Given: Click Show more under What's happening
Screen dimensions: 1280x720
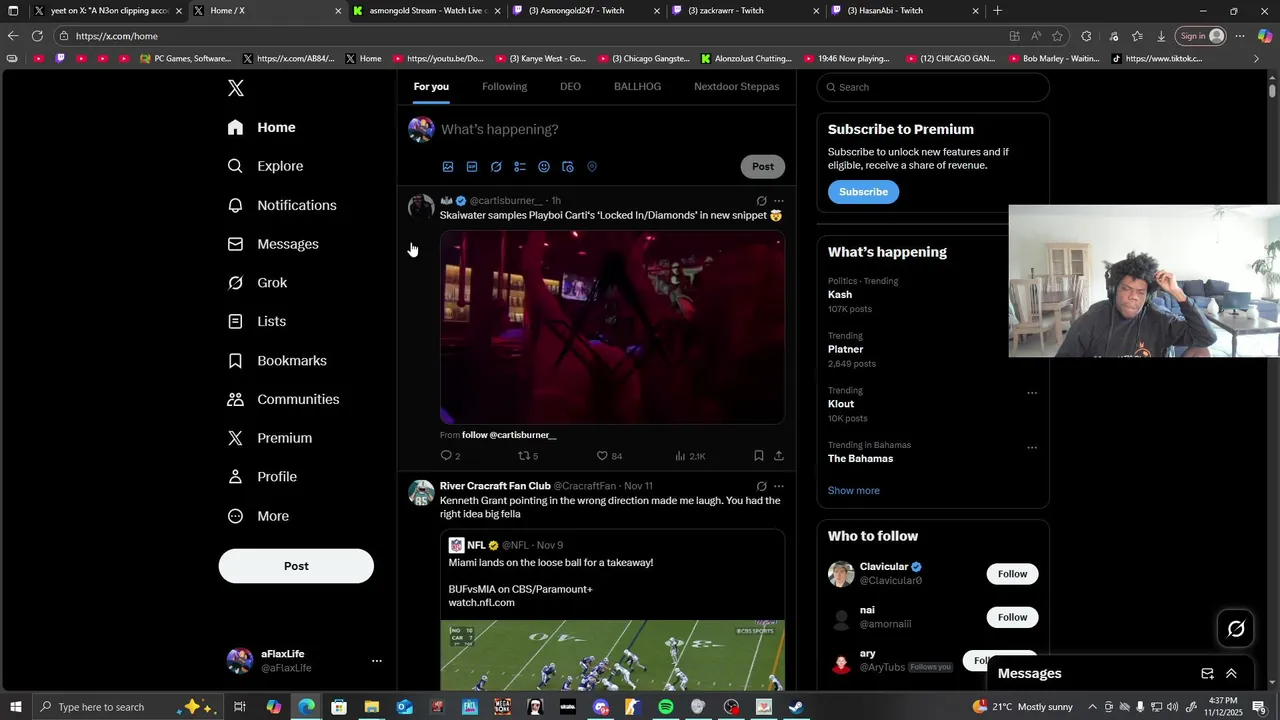Looking at the screenshot, I should [854, 491].
